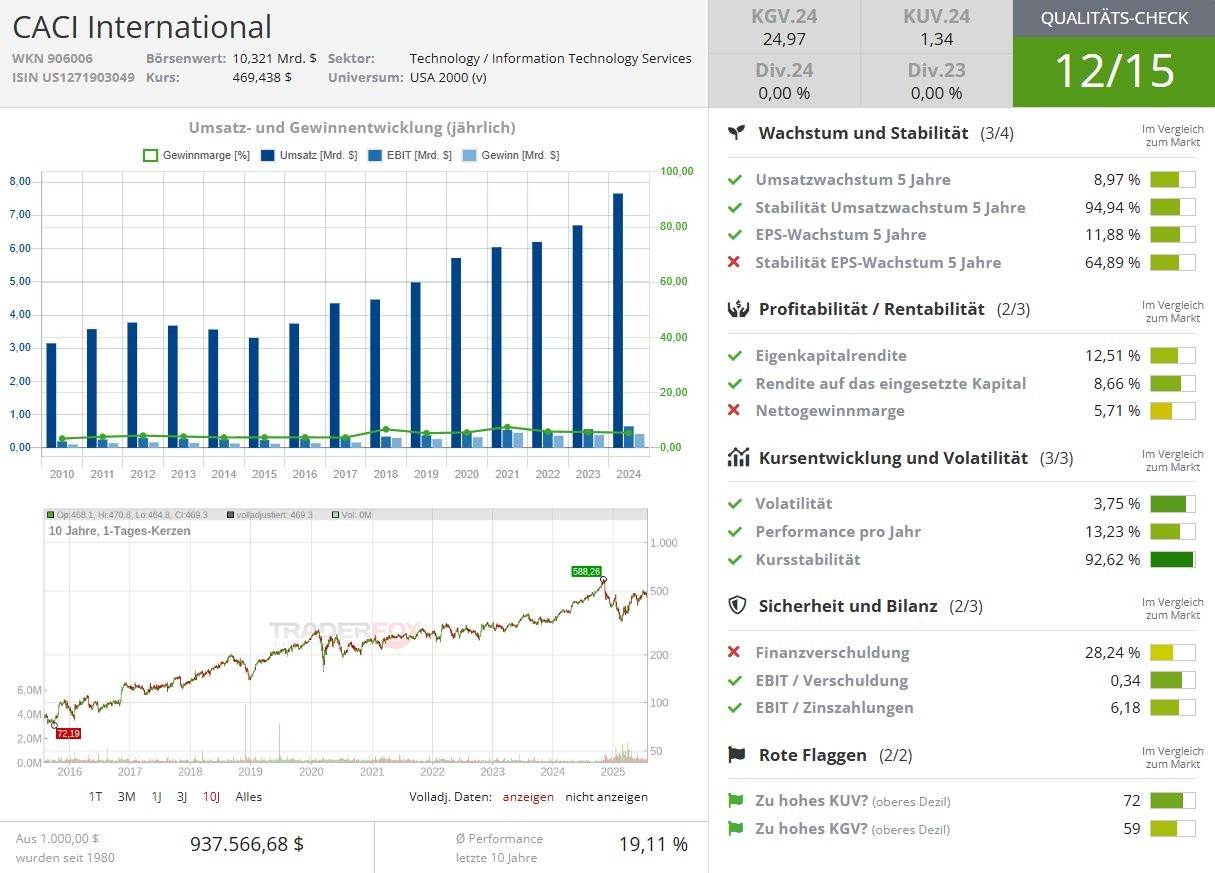
Task: Click the CACI International company title
Action: (142, 27)
